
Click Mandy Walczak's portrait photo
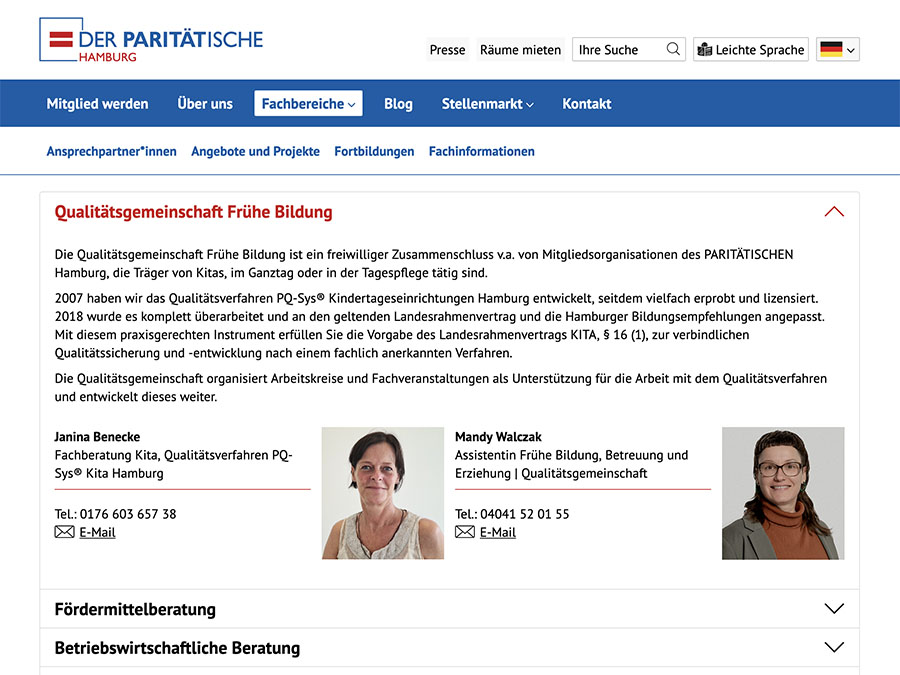(783, 493)
